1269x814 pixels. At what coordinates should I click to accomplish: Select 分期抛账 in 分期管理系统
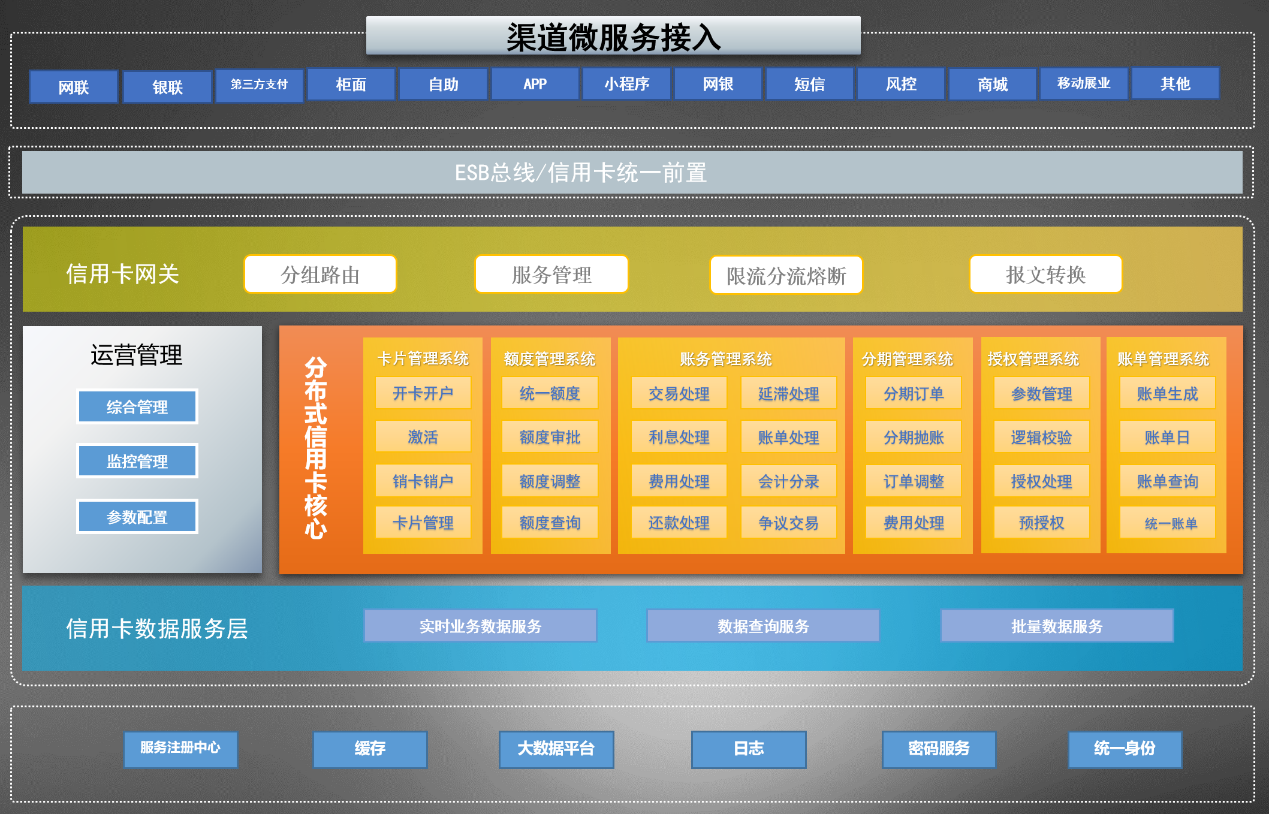(x=913, y=437)
